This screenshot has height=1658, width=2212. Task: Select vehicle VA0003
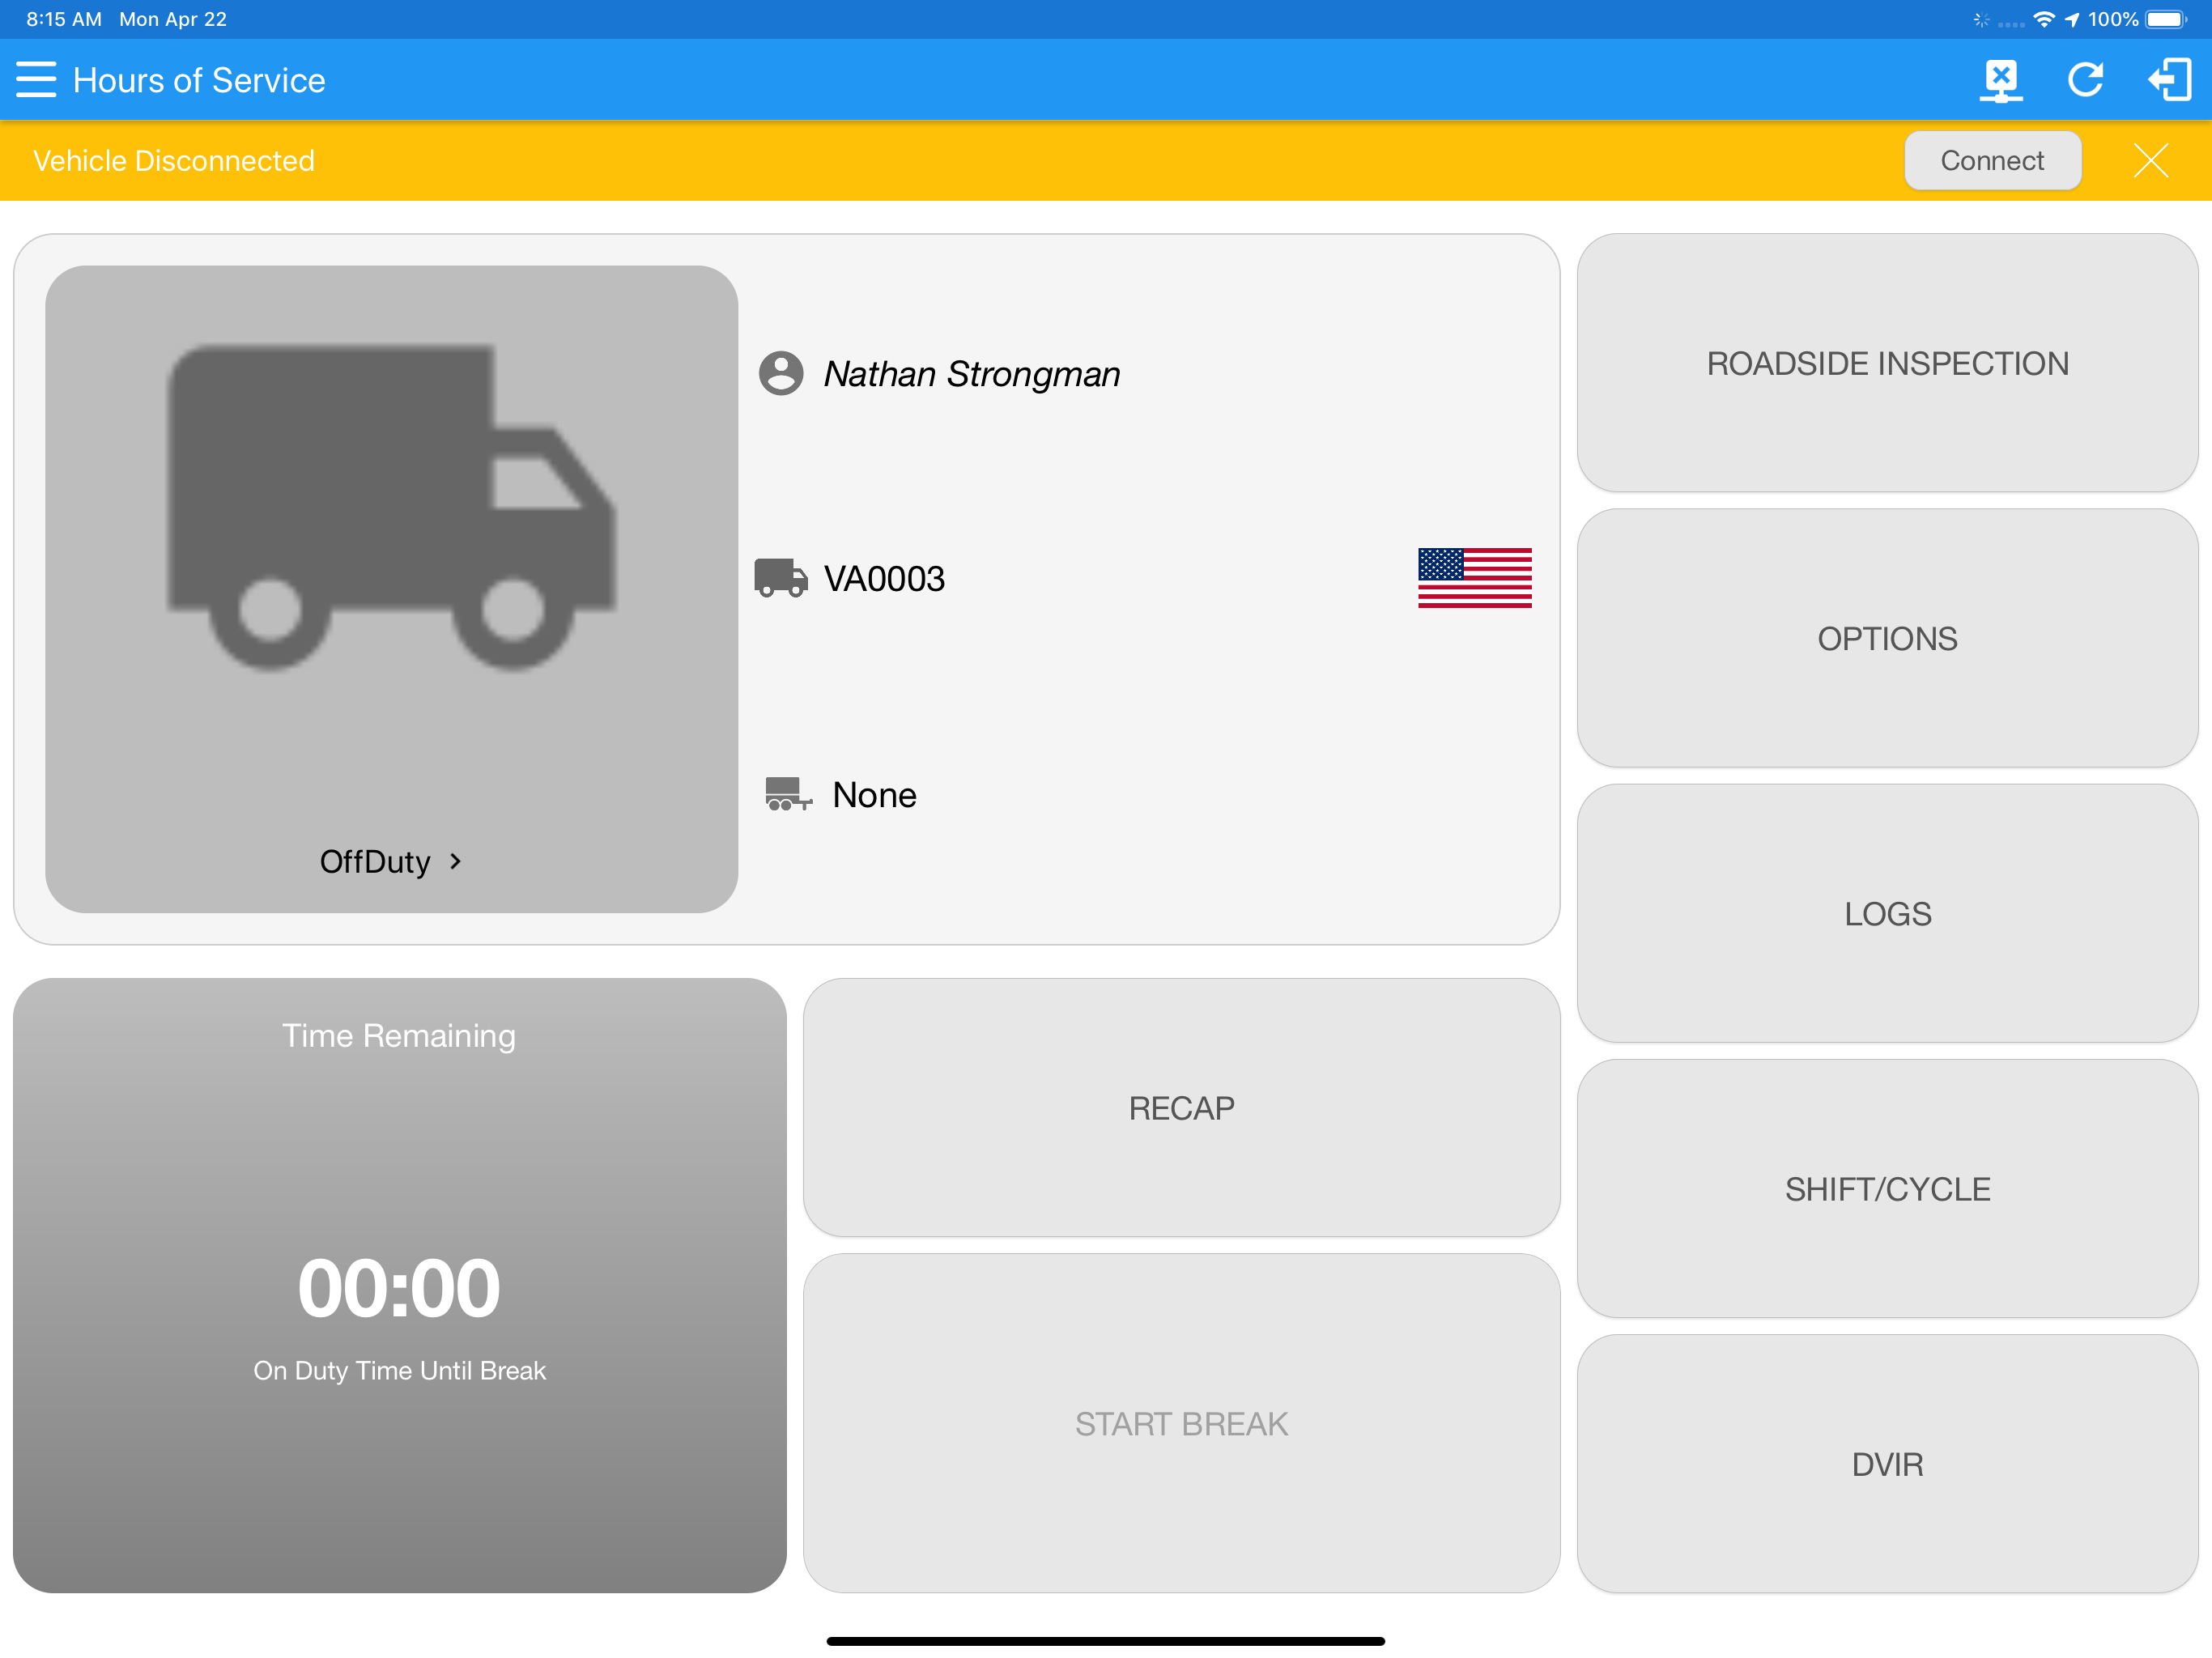coord(884,578)
